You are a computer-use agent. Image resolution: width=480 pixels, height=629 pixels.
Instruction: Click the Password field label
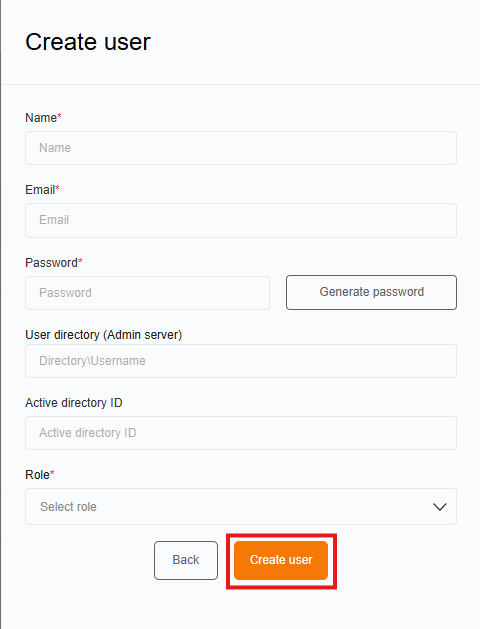pos(51,263)
